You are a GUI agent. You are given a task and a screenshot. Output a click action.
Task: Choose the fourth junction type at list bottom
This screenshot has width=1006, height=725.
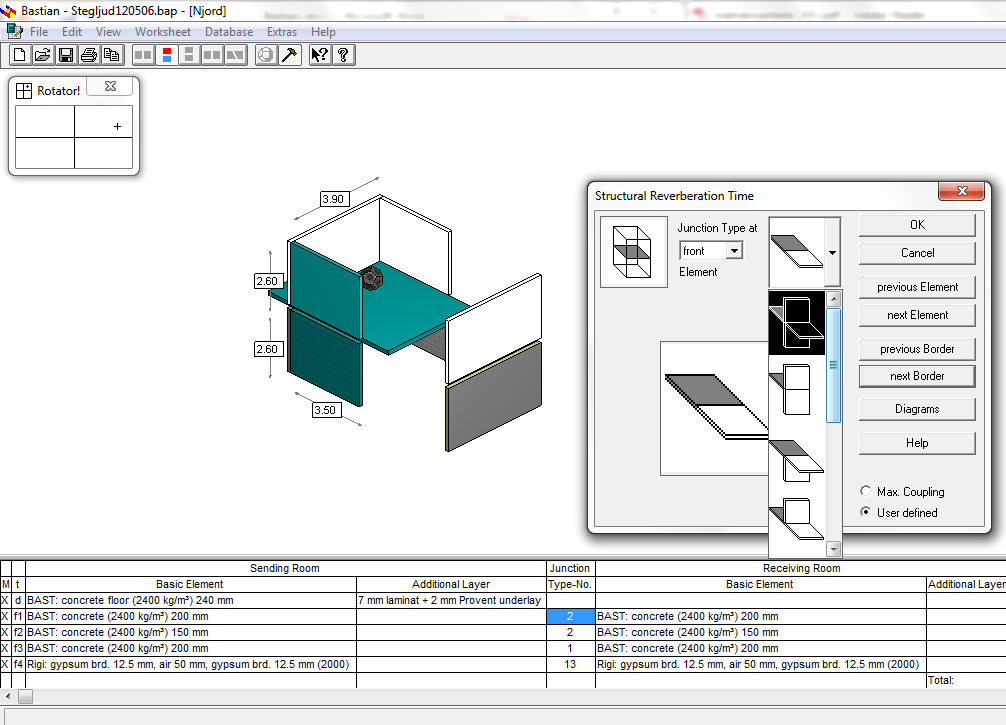point(797,518)
